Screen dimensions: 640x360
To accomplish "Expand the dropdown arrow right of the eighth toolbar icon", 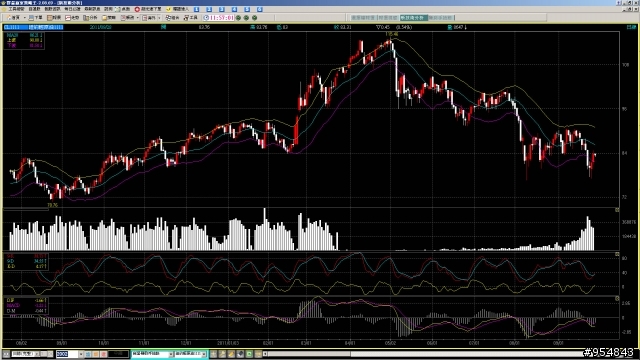I will pos(159,18).
